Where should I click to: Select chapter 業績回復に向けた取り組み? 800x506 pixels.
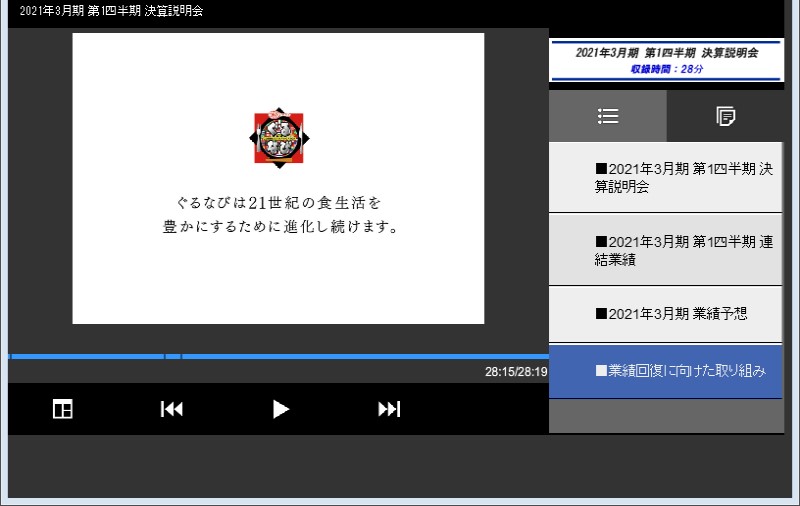(665, 371)
